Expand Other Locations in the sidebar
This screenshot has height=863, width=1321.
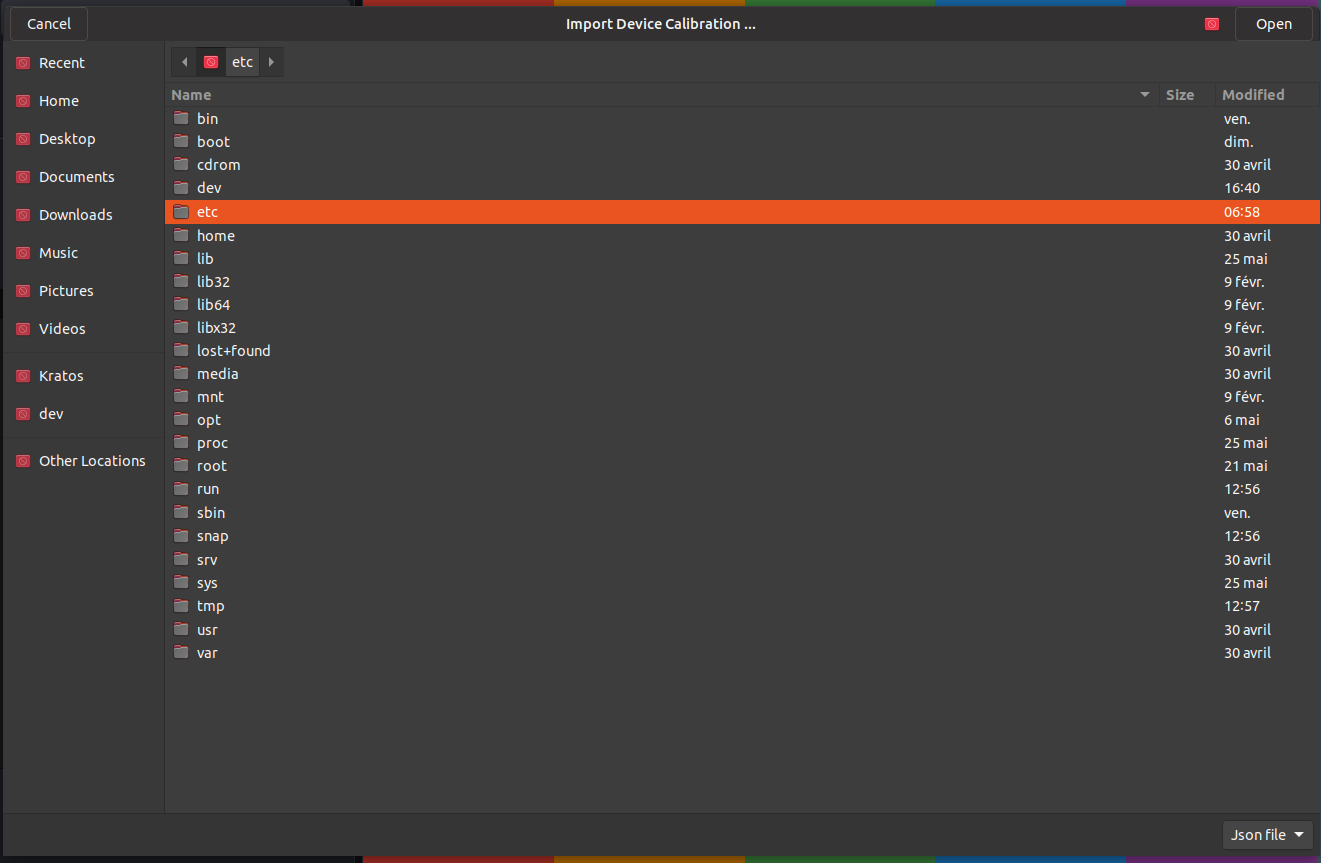(92, 460)
